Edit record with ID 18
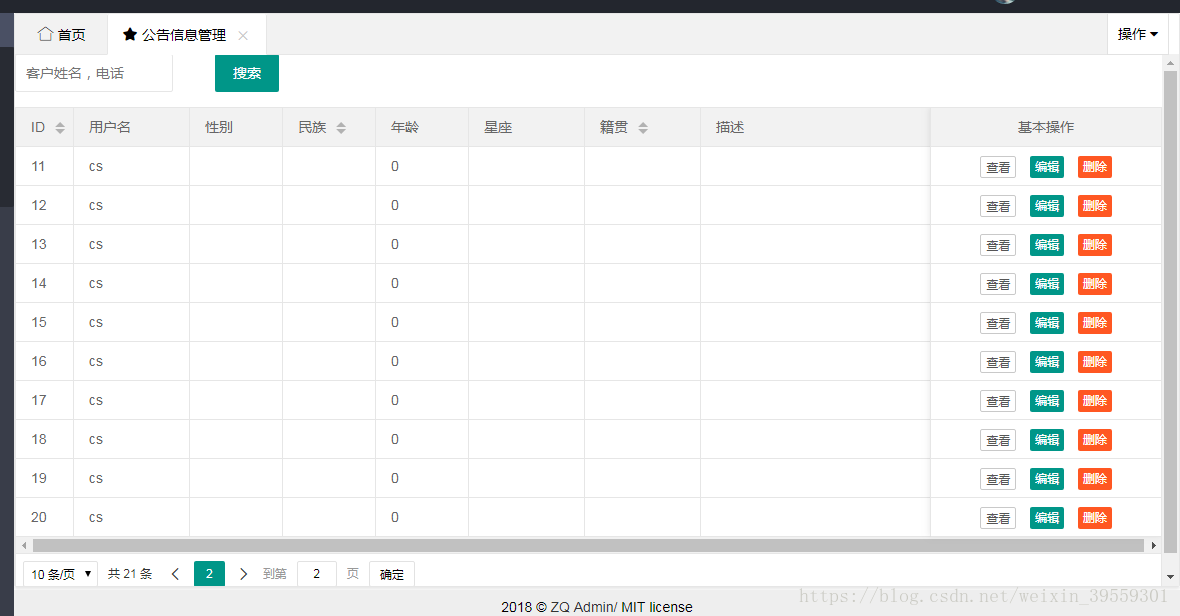 [1047, 440]
